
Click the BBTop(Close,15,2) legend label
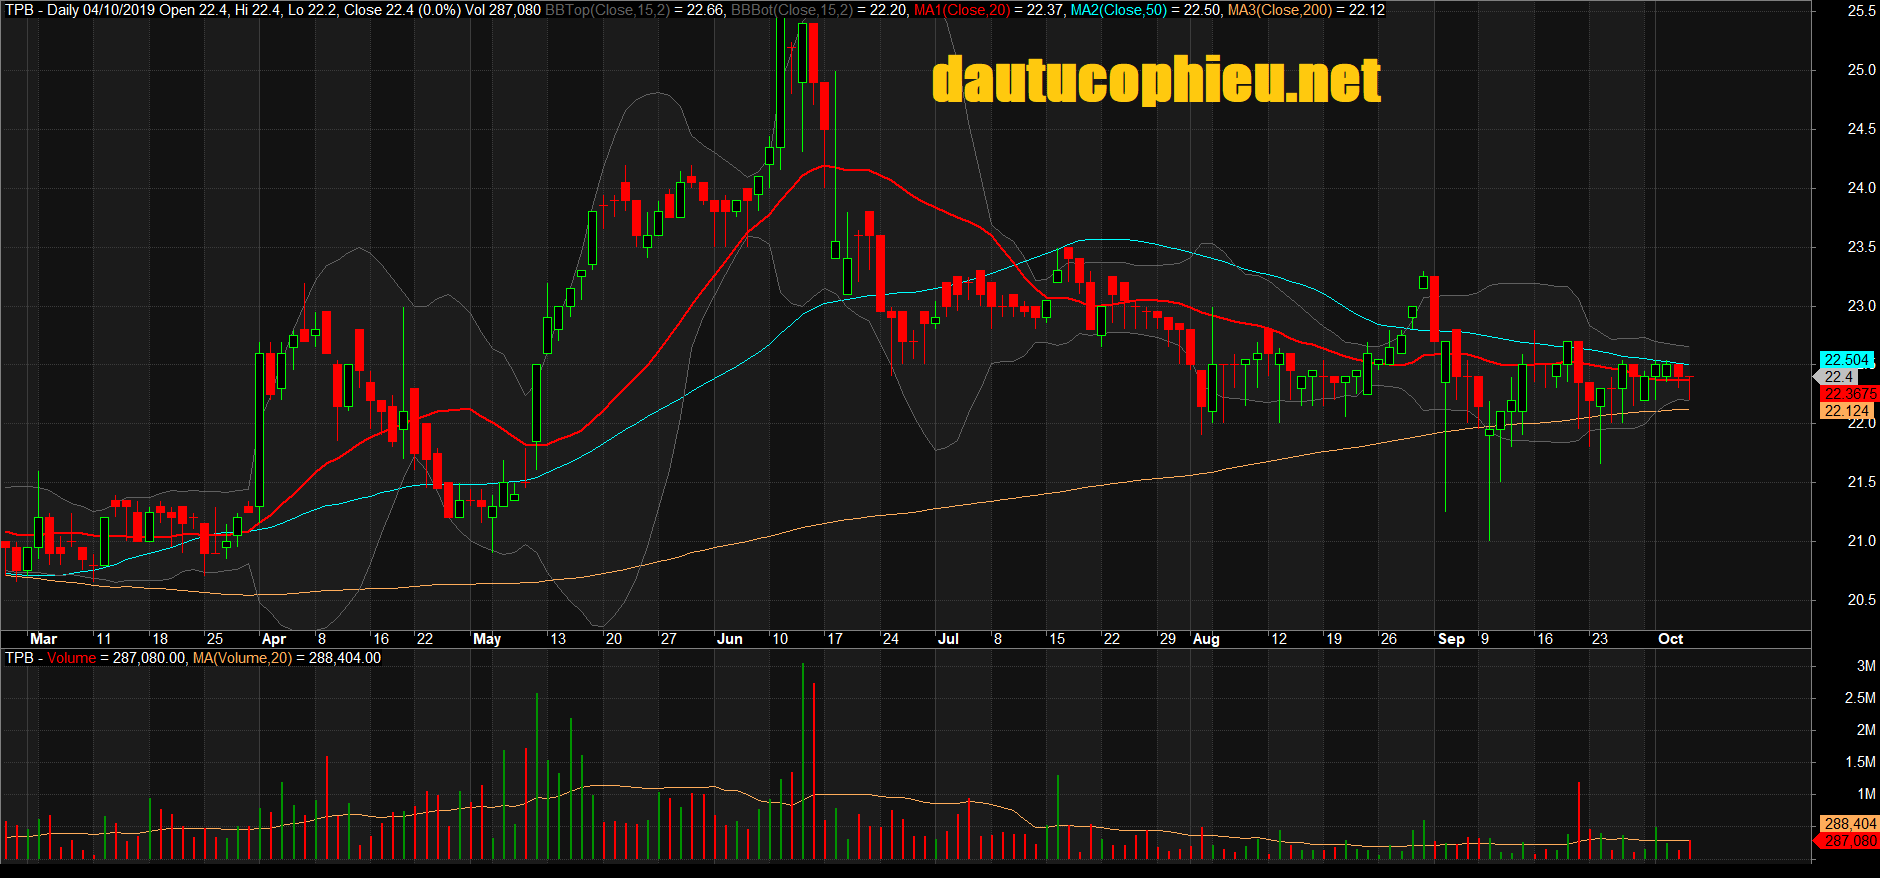coord(607,10)
